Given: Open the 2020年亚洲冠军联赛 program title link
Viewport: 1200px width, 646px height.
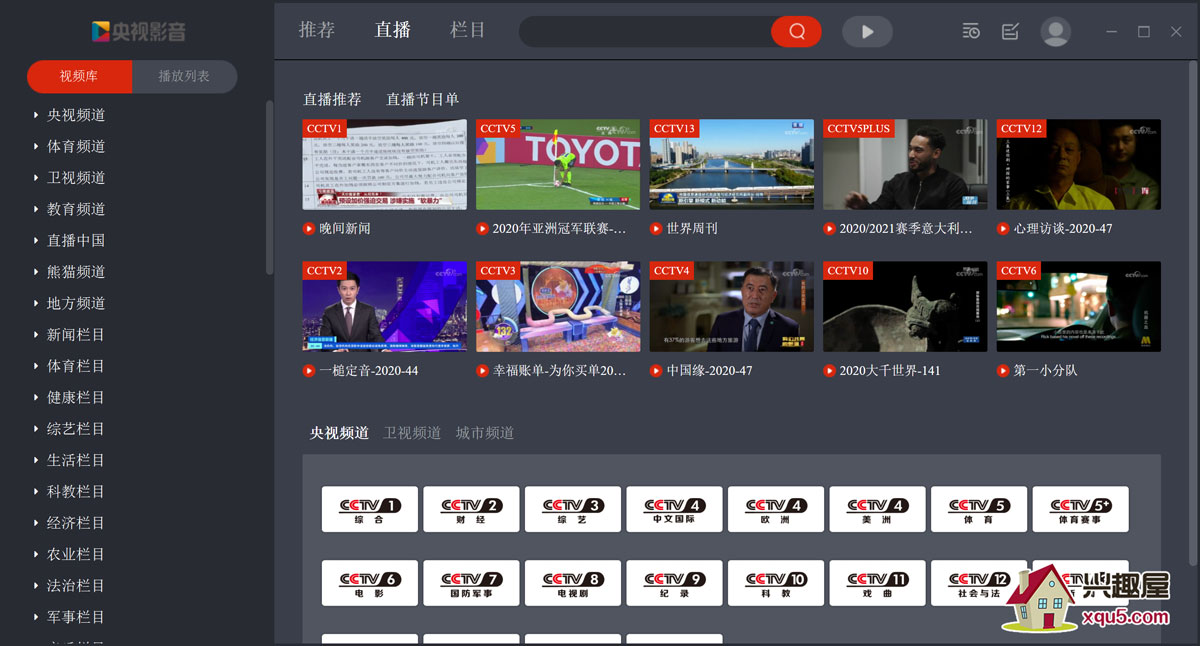Looking at the screenshot, I should tap(559, 228).
